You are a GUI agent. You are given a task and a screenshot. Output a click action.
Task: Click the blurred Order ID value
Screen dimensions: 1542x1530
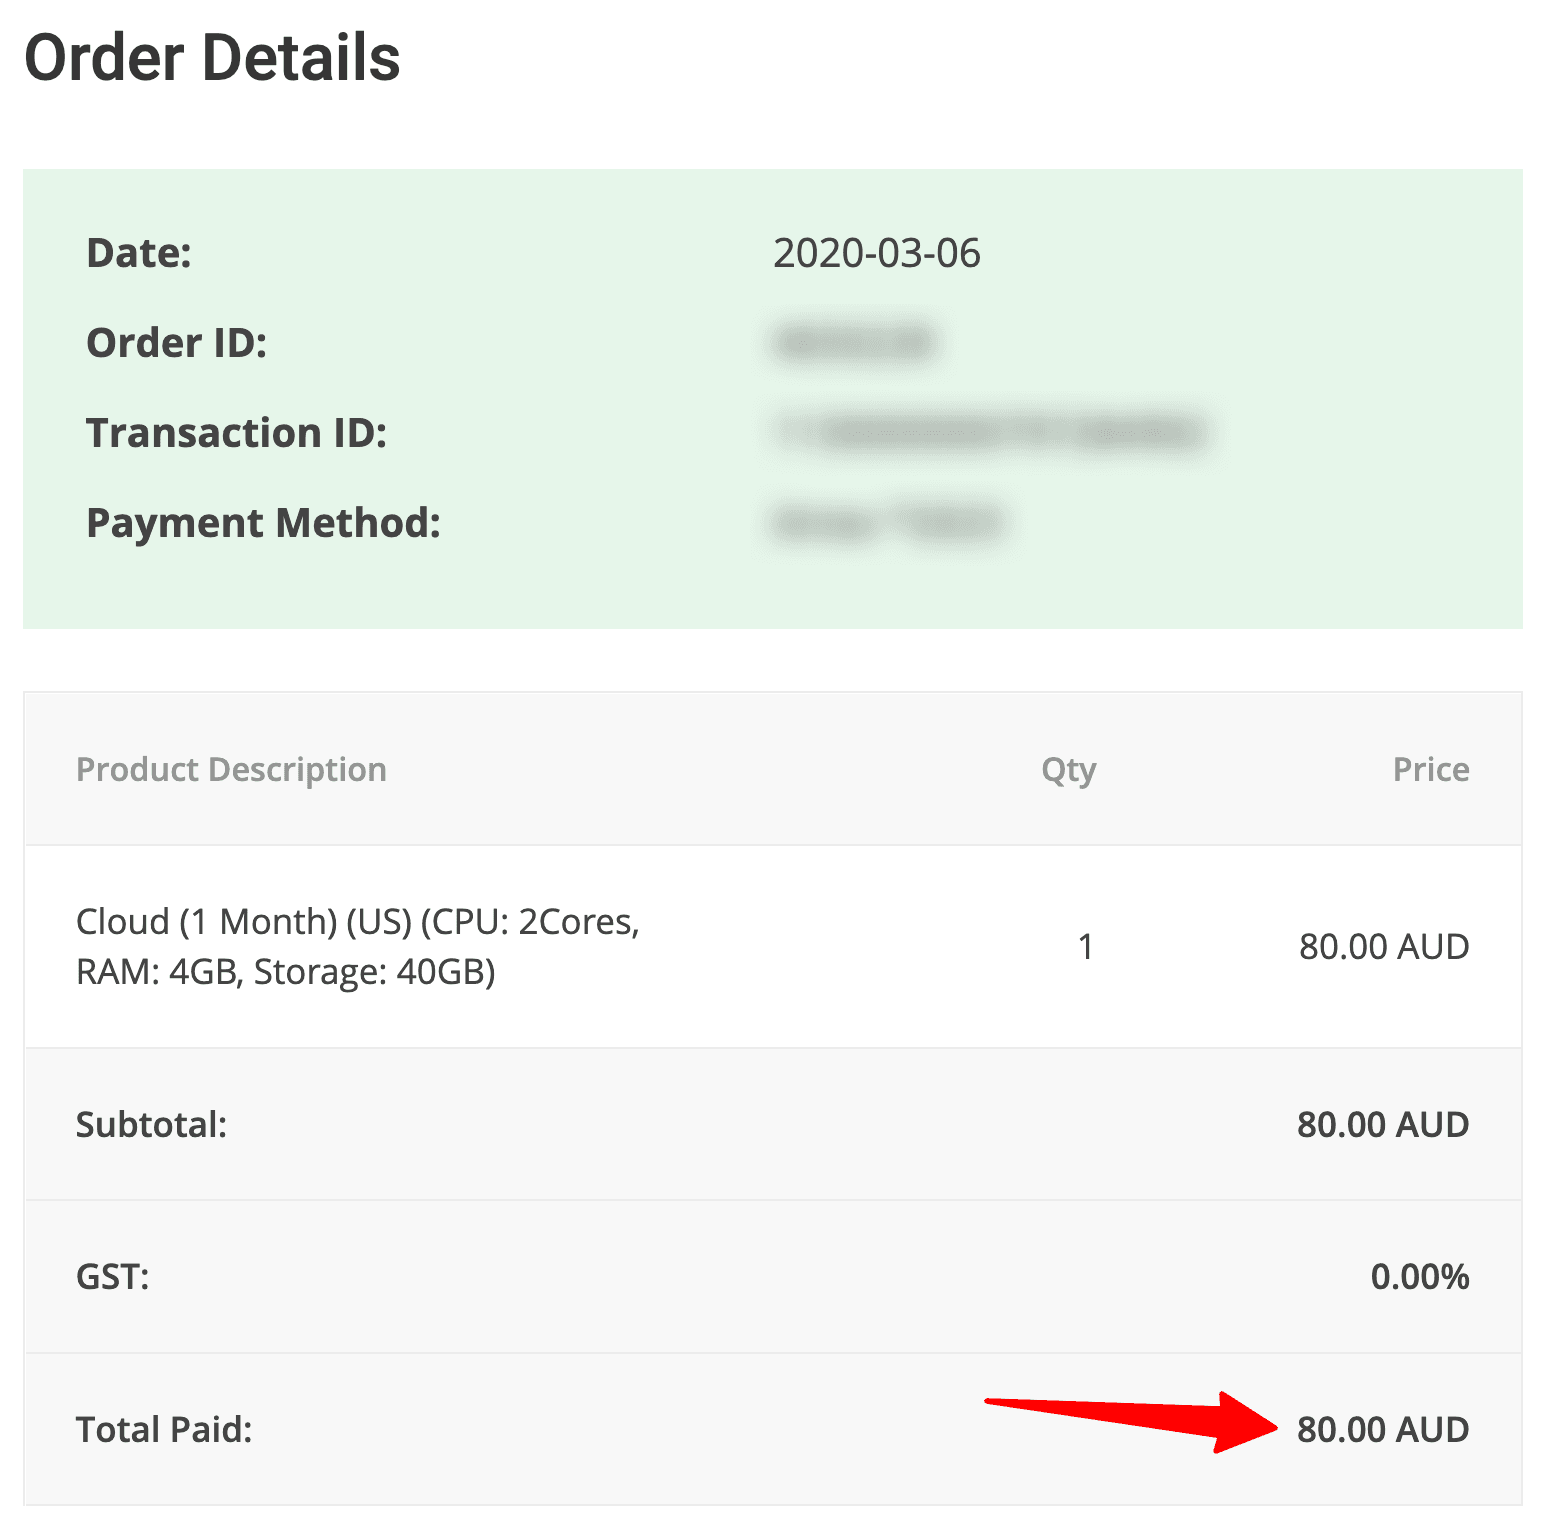(x=855, y=343)
